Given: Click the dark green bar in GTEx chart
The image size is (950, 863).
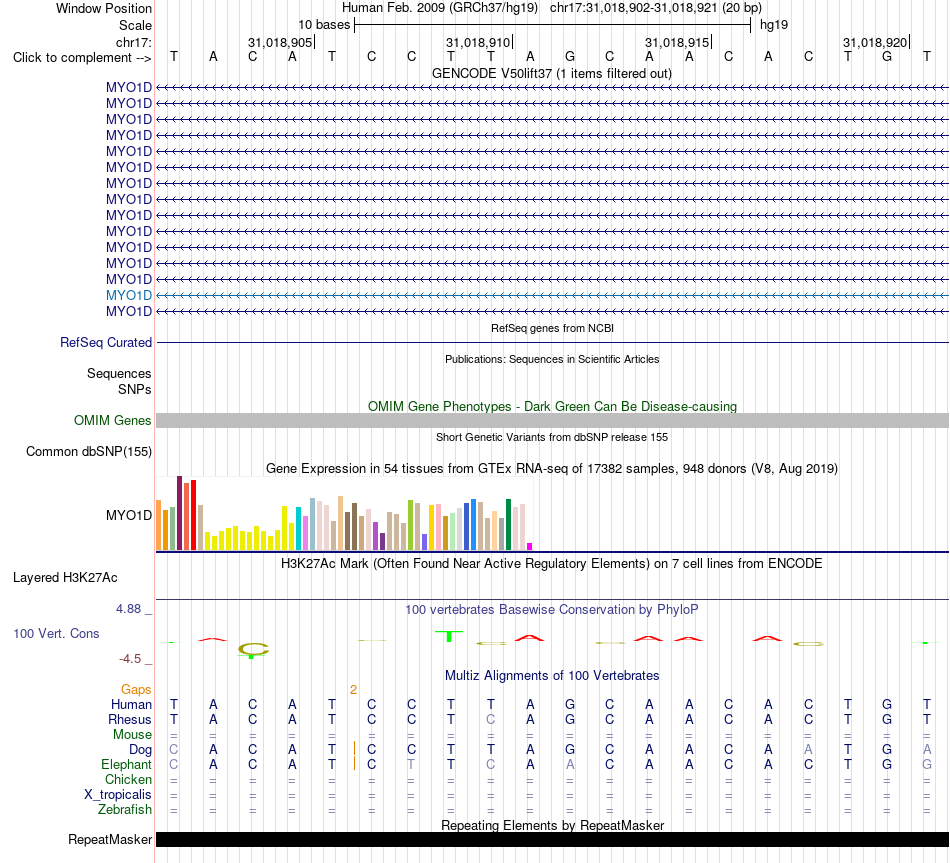Looking at the screenshot, I should (x=508, y=525).
